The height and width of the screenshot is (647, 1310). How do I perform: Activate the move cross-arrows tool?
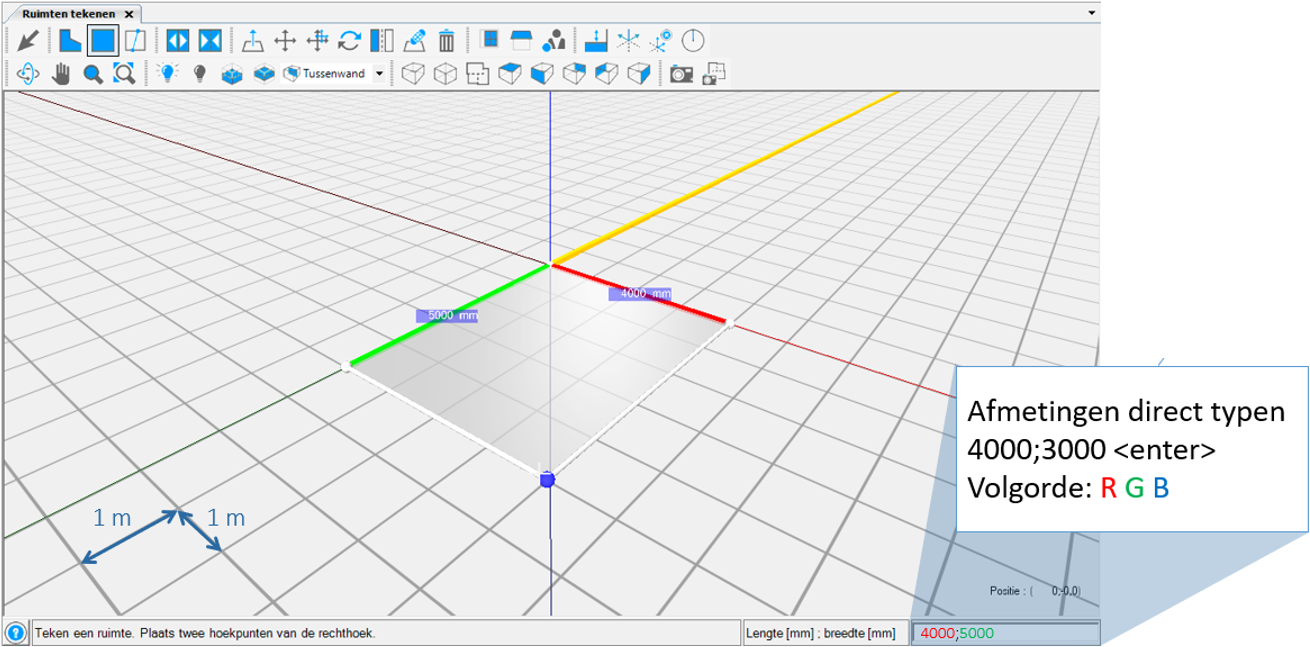point(284,41)
